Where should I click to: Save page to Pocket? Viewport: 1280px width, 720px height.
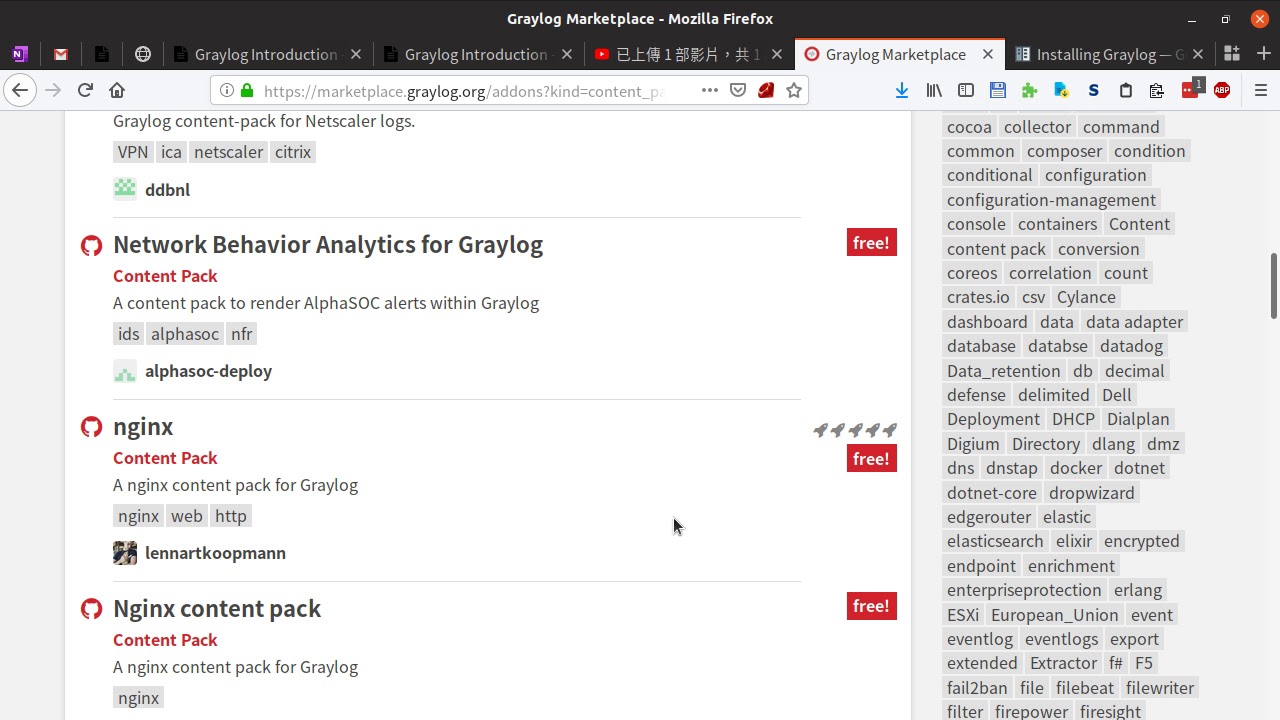[738, 90]
